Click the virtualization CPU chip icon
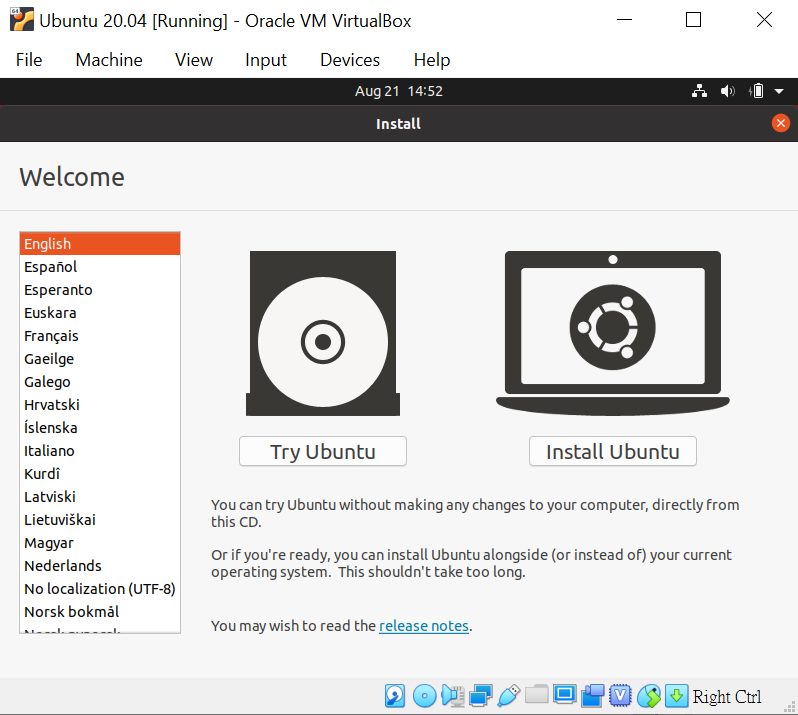The height and width of the screenshot is (715, 798). click(x=620, y=696)
